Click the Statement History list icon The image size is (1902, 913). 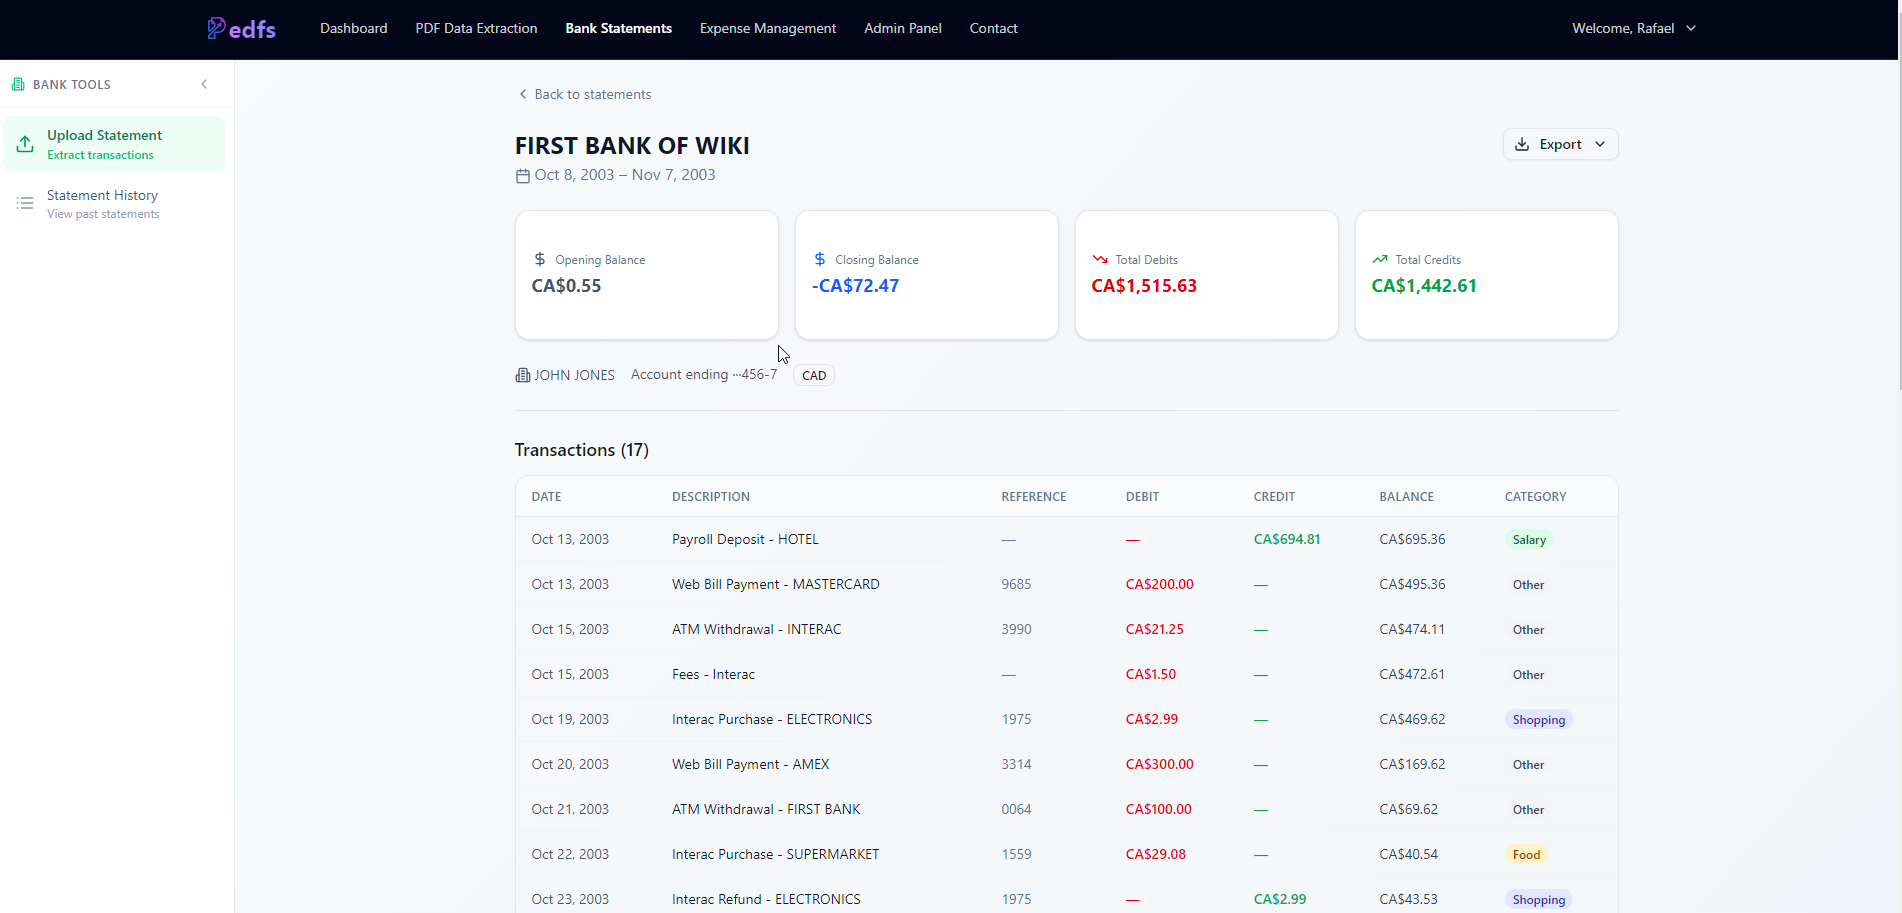tap(25, 203)
